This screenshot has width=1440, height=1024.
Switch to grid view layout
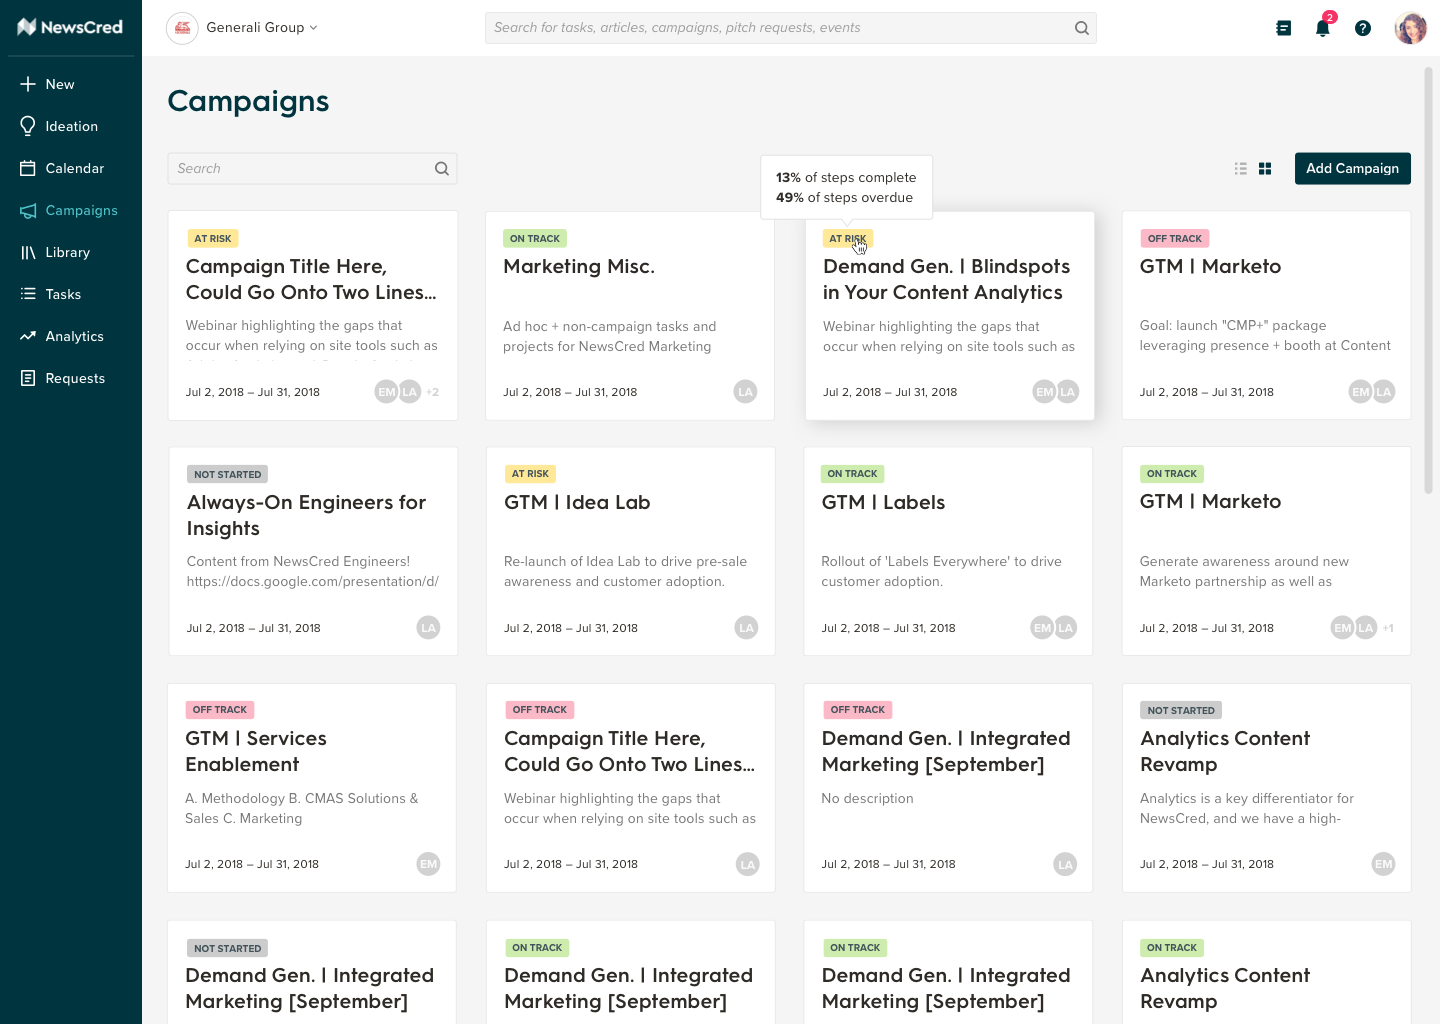coord(1265,169)
